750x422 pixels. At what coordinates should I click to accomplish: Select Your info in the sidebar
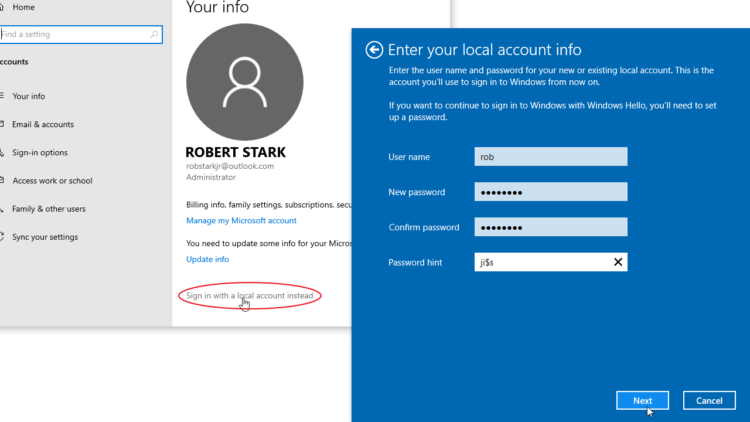pos(28,96)
